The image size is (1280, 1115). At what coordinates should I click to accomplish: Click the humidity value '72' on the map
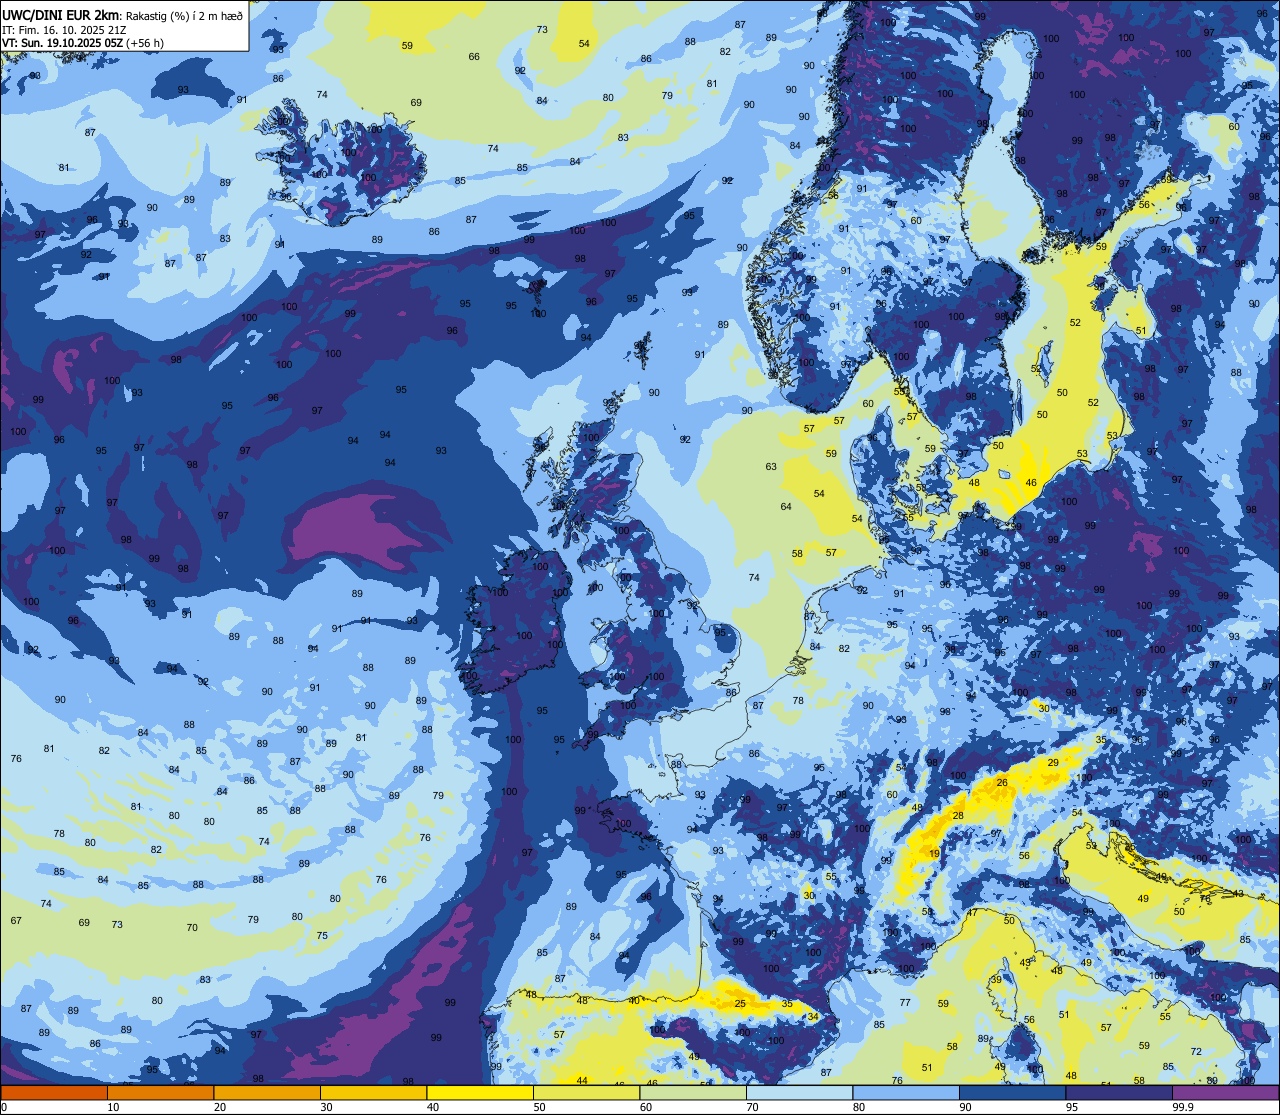pos(1196,1051)
